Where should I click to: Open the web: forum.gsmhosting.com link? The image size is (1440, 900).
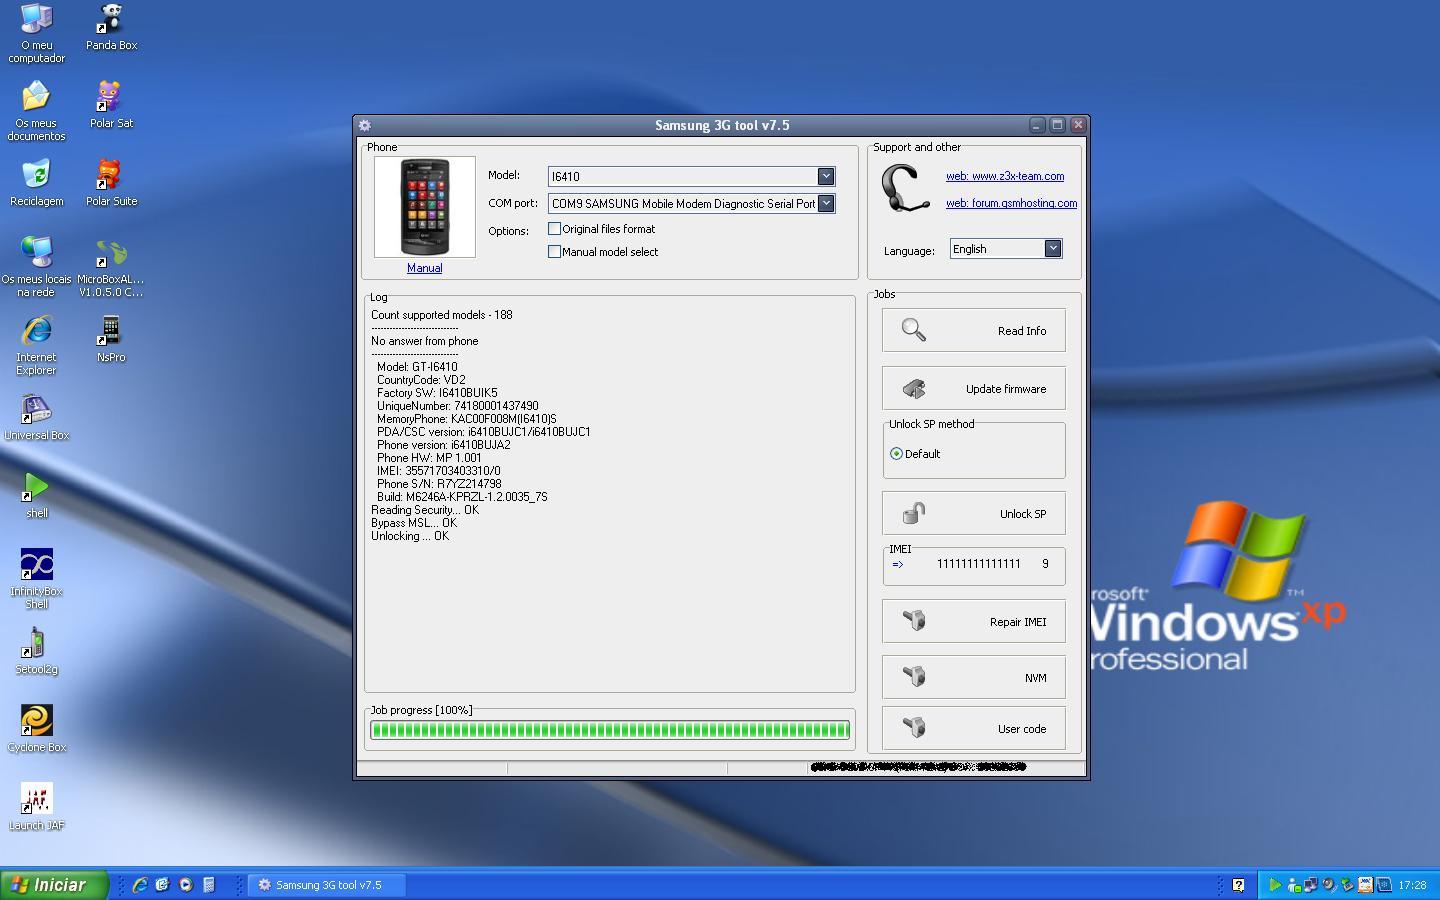[x=1012, y=203]
